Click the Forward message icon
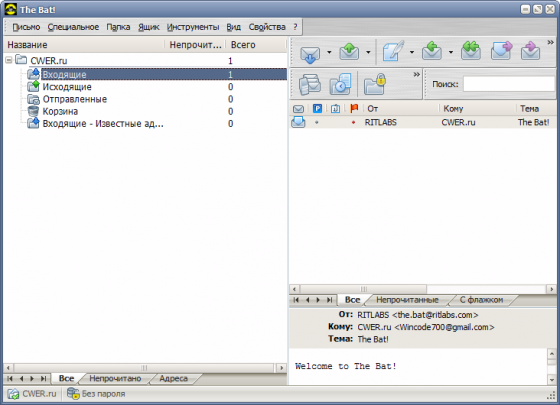This screenshot has width=560, height=405. [501, 52]
